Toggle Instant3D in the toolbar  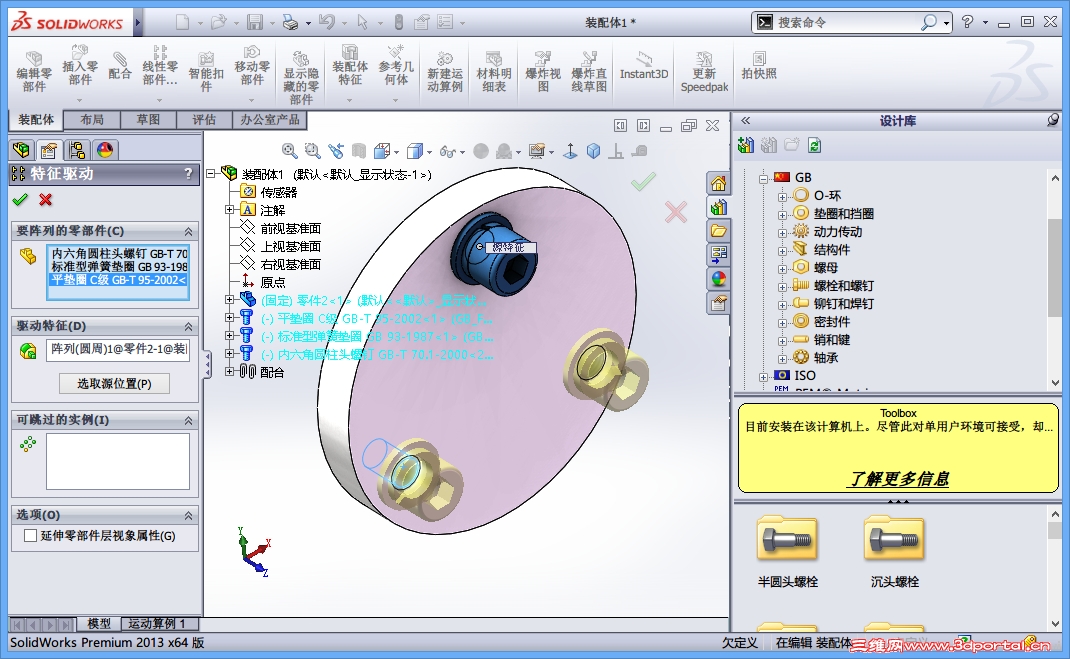[644, 66]
